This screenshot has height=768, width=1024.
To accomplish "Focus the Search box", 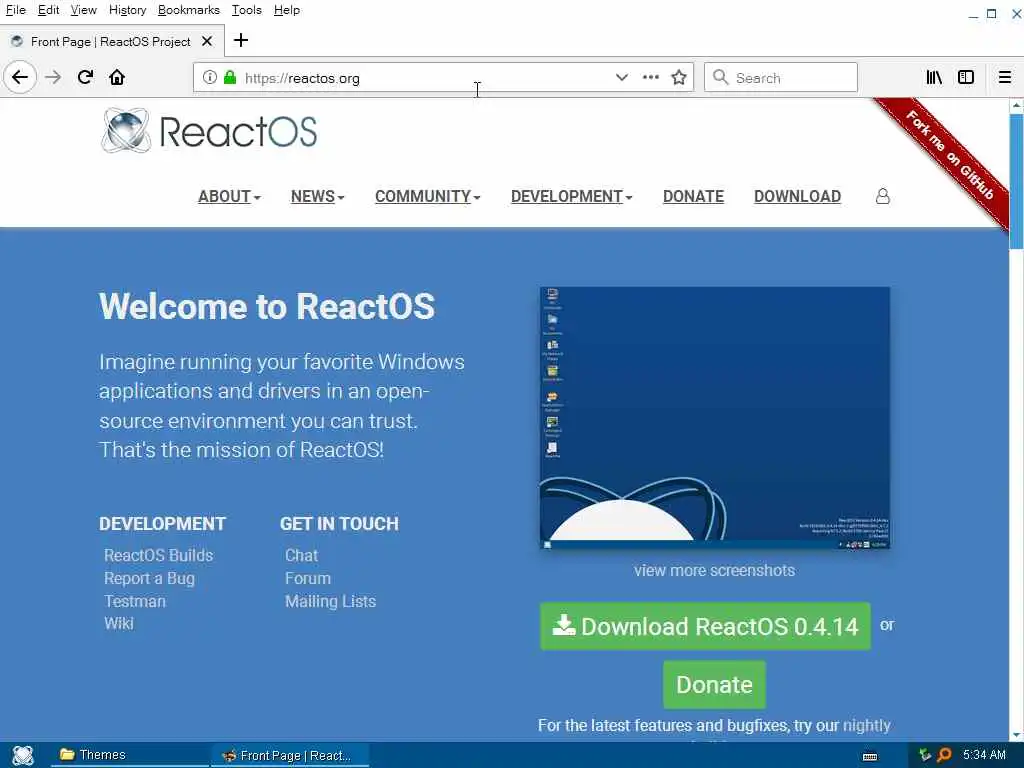I will tap(781, 78).
